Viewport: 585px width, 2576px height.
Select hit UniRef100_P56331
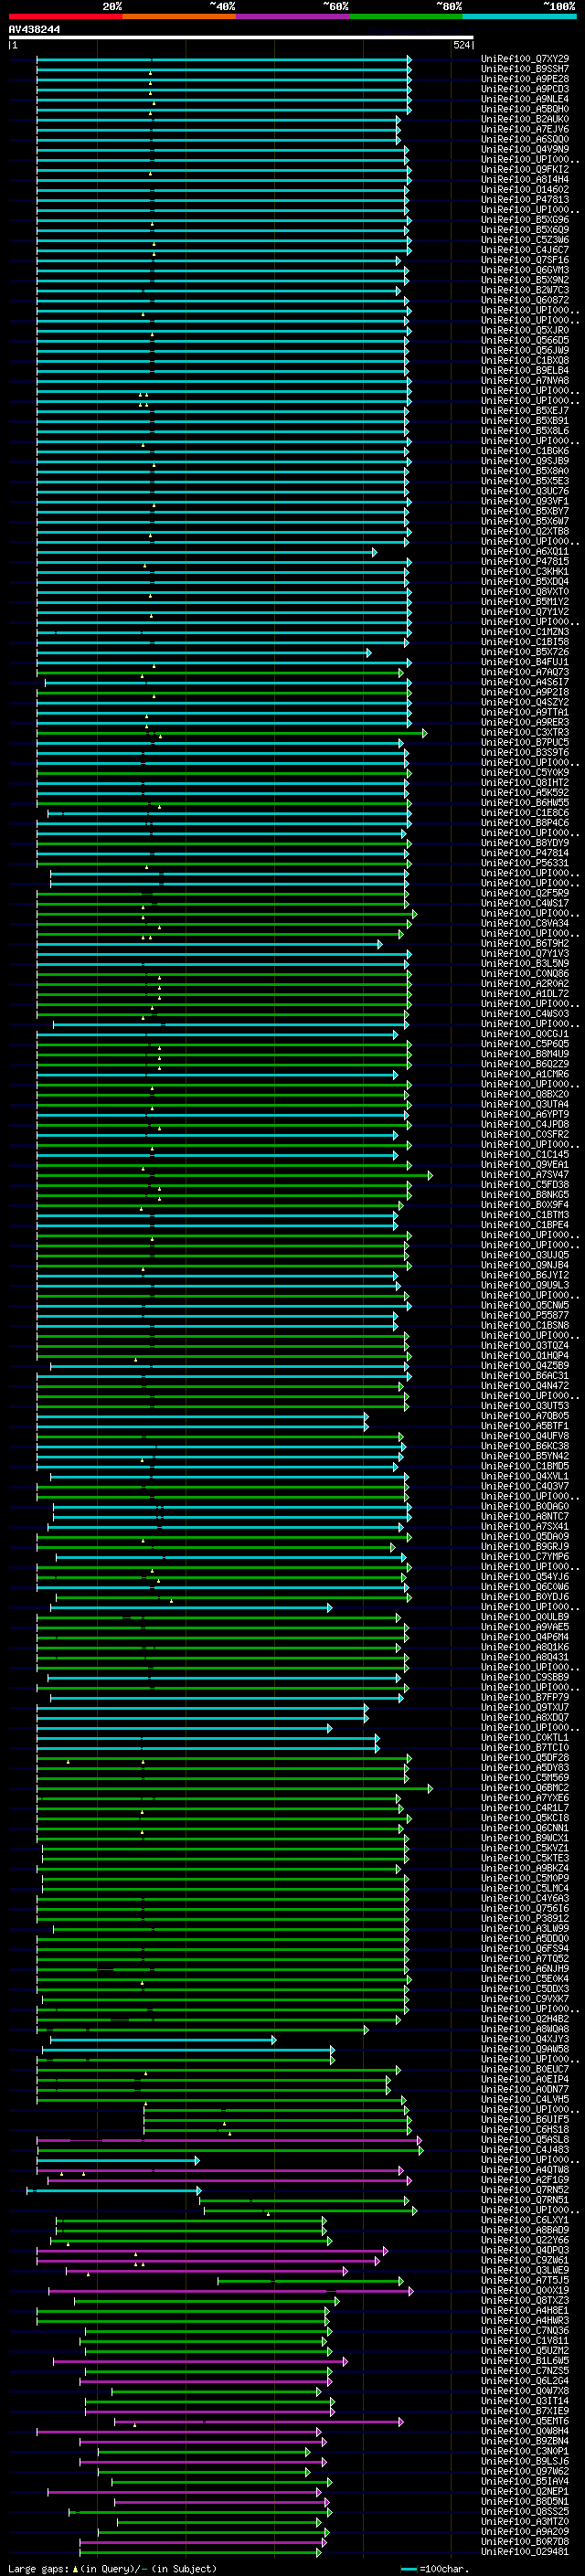(x=525, y=863)
